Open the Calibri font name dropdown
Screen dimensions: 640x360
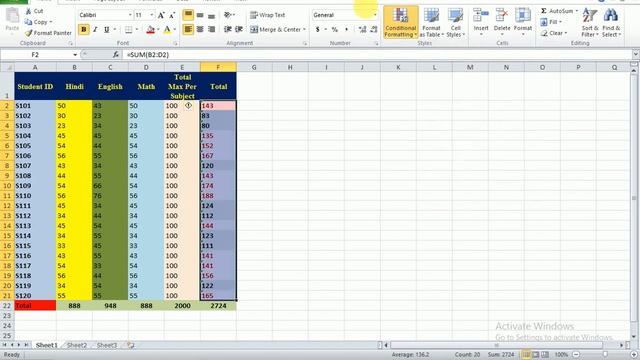(x=130, y=15)
